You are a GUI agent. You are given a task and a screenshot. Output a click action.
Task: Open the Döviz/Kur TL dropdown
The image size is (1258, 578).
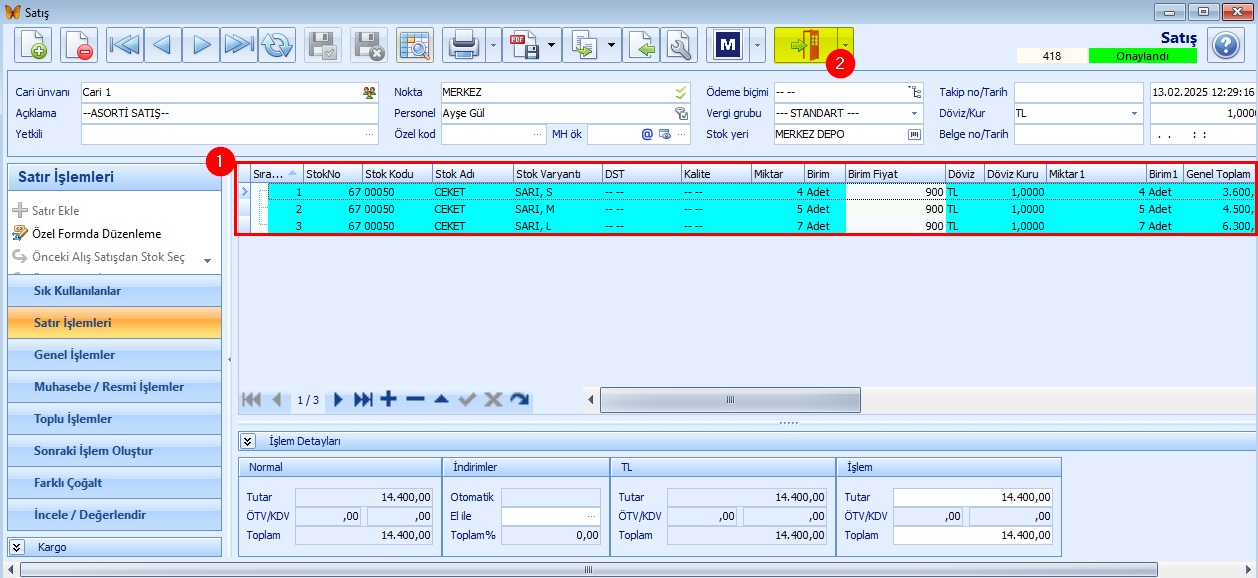pyautogui.click(x=1134, y=113)
